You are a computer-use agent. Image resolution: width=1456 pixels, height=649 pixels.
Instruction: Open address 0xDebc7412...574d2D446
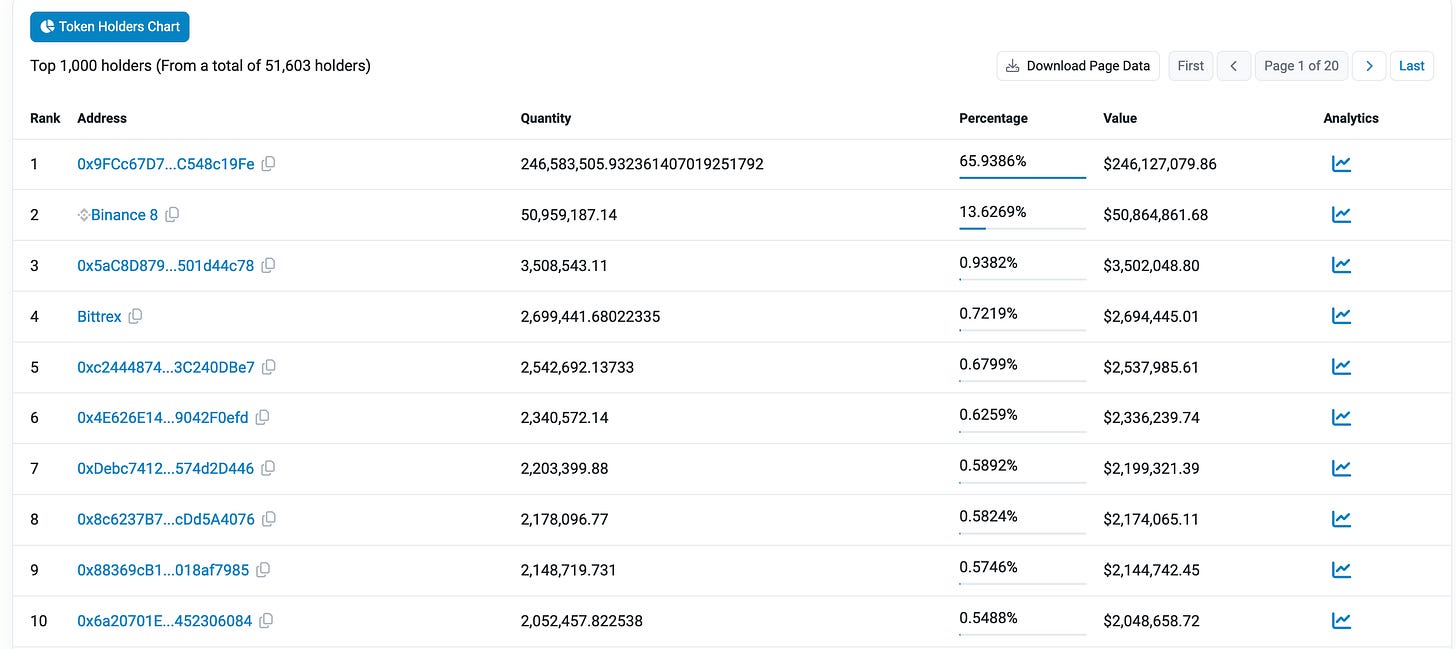click(x=166, y=469)
